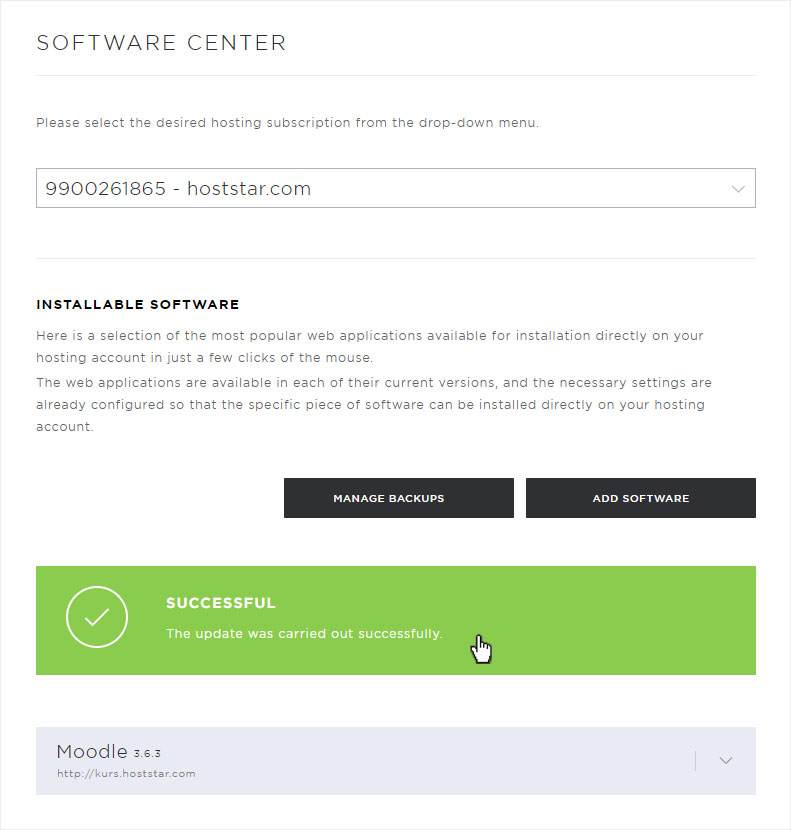Click the ADD SOFTWARE button
The image size is (791, 830).
pyautogui.click(x=641, y=498)
